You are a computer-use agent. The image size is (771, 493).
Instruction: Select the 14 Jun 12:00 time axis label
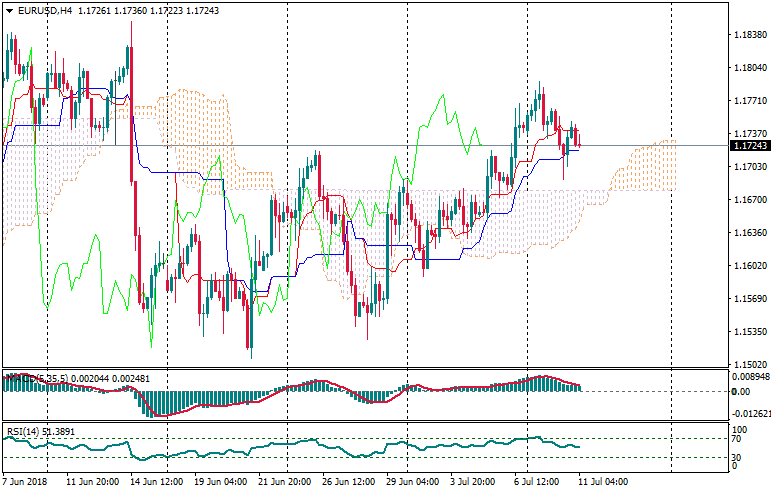click(x=153, y=482)
